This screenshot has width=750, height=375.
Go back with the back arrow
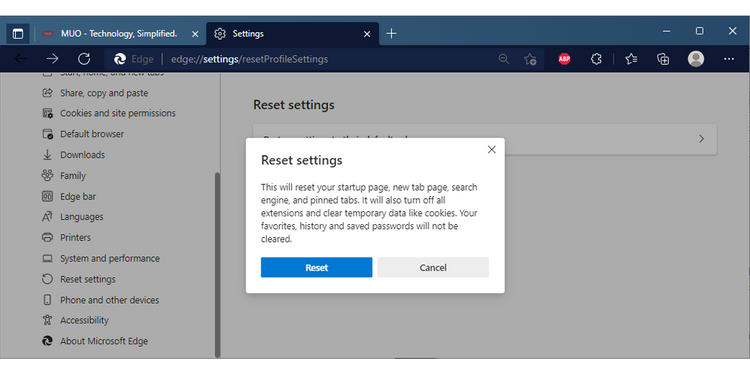[21, 59]
